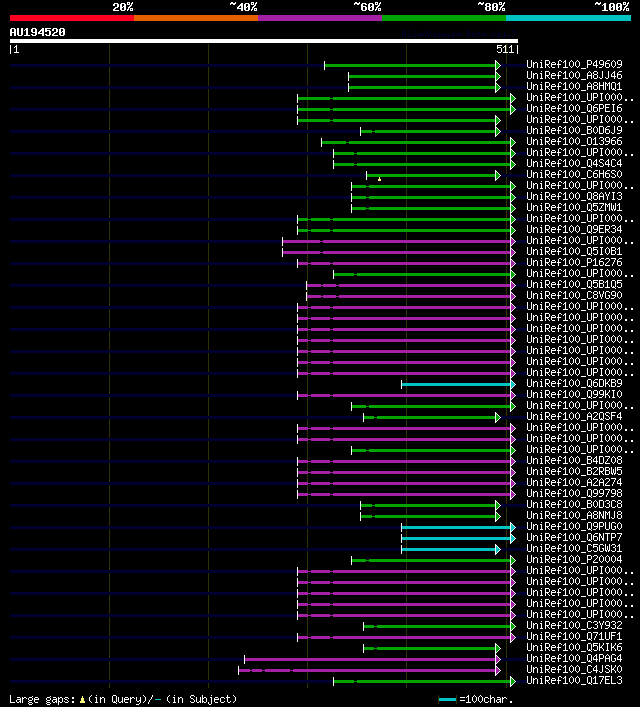Image resolution: width=640 pixels, height=707 pixels.
Task: Click the arrowhead ending the A2QSF4 alignment
Action: tap(498, 418)
